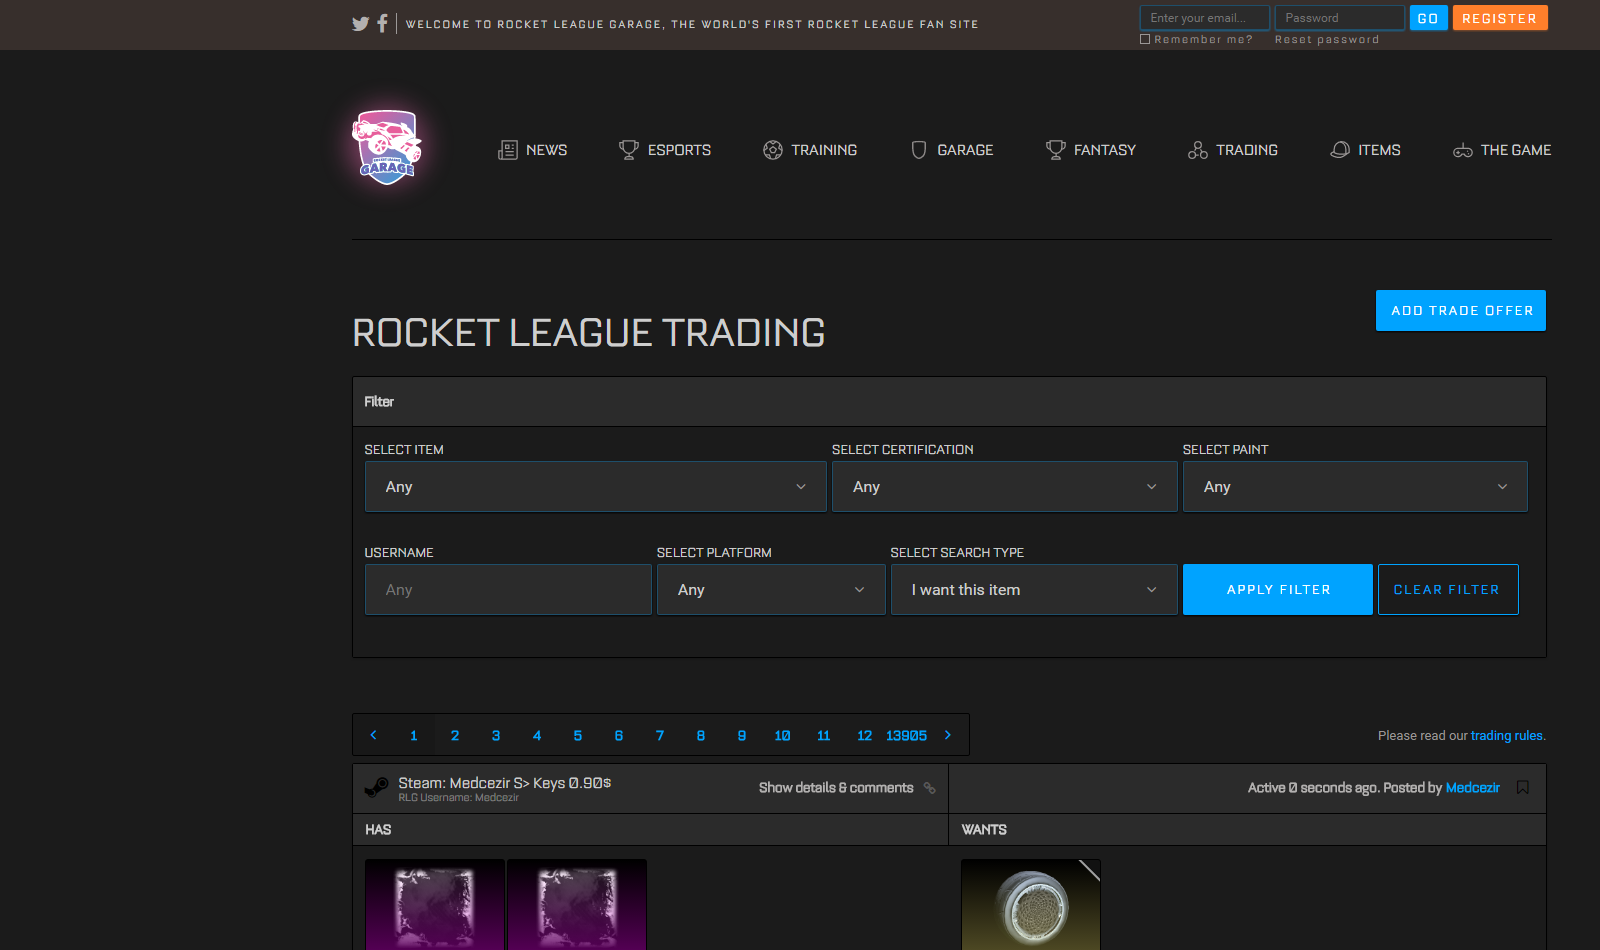The width and height of the screenshot is (1600, 950).
Task: Click the Steam platform icon on Medcezir's trade
Action: [x=376, y=788]
